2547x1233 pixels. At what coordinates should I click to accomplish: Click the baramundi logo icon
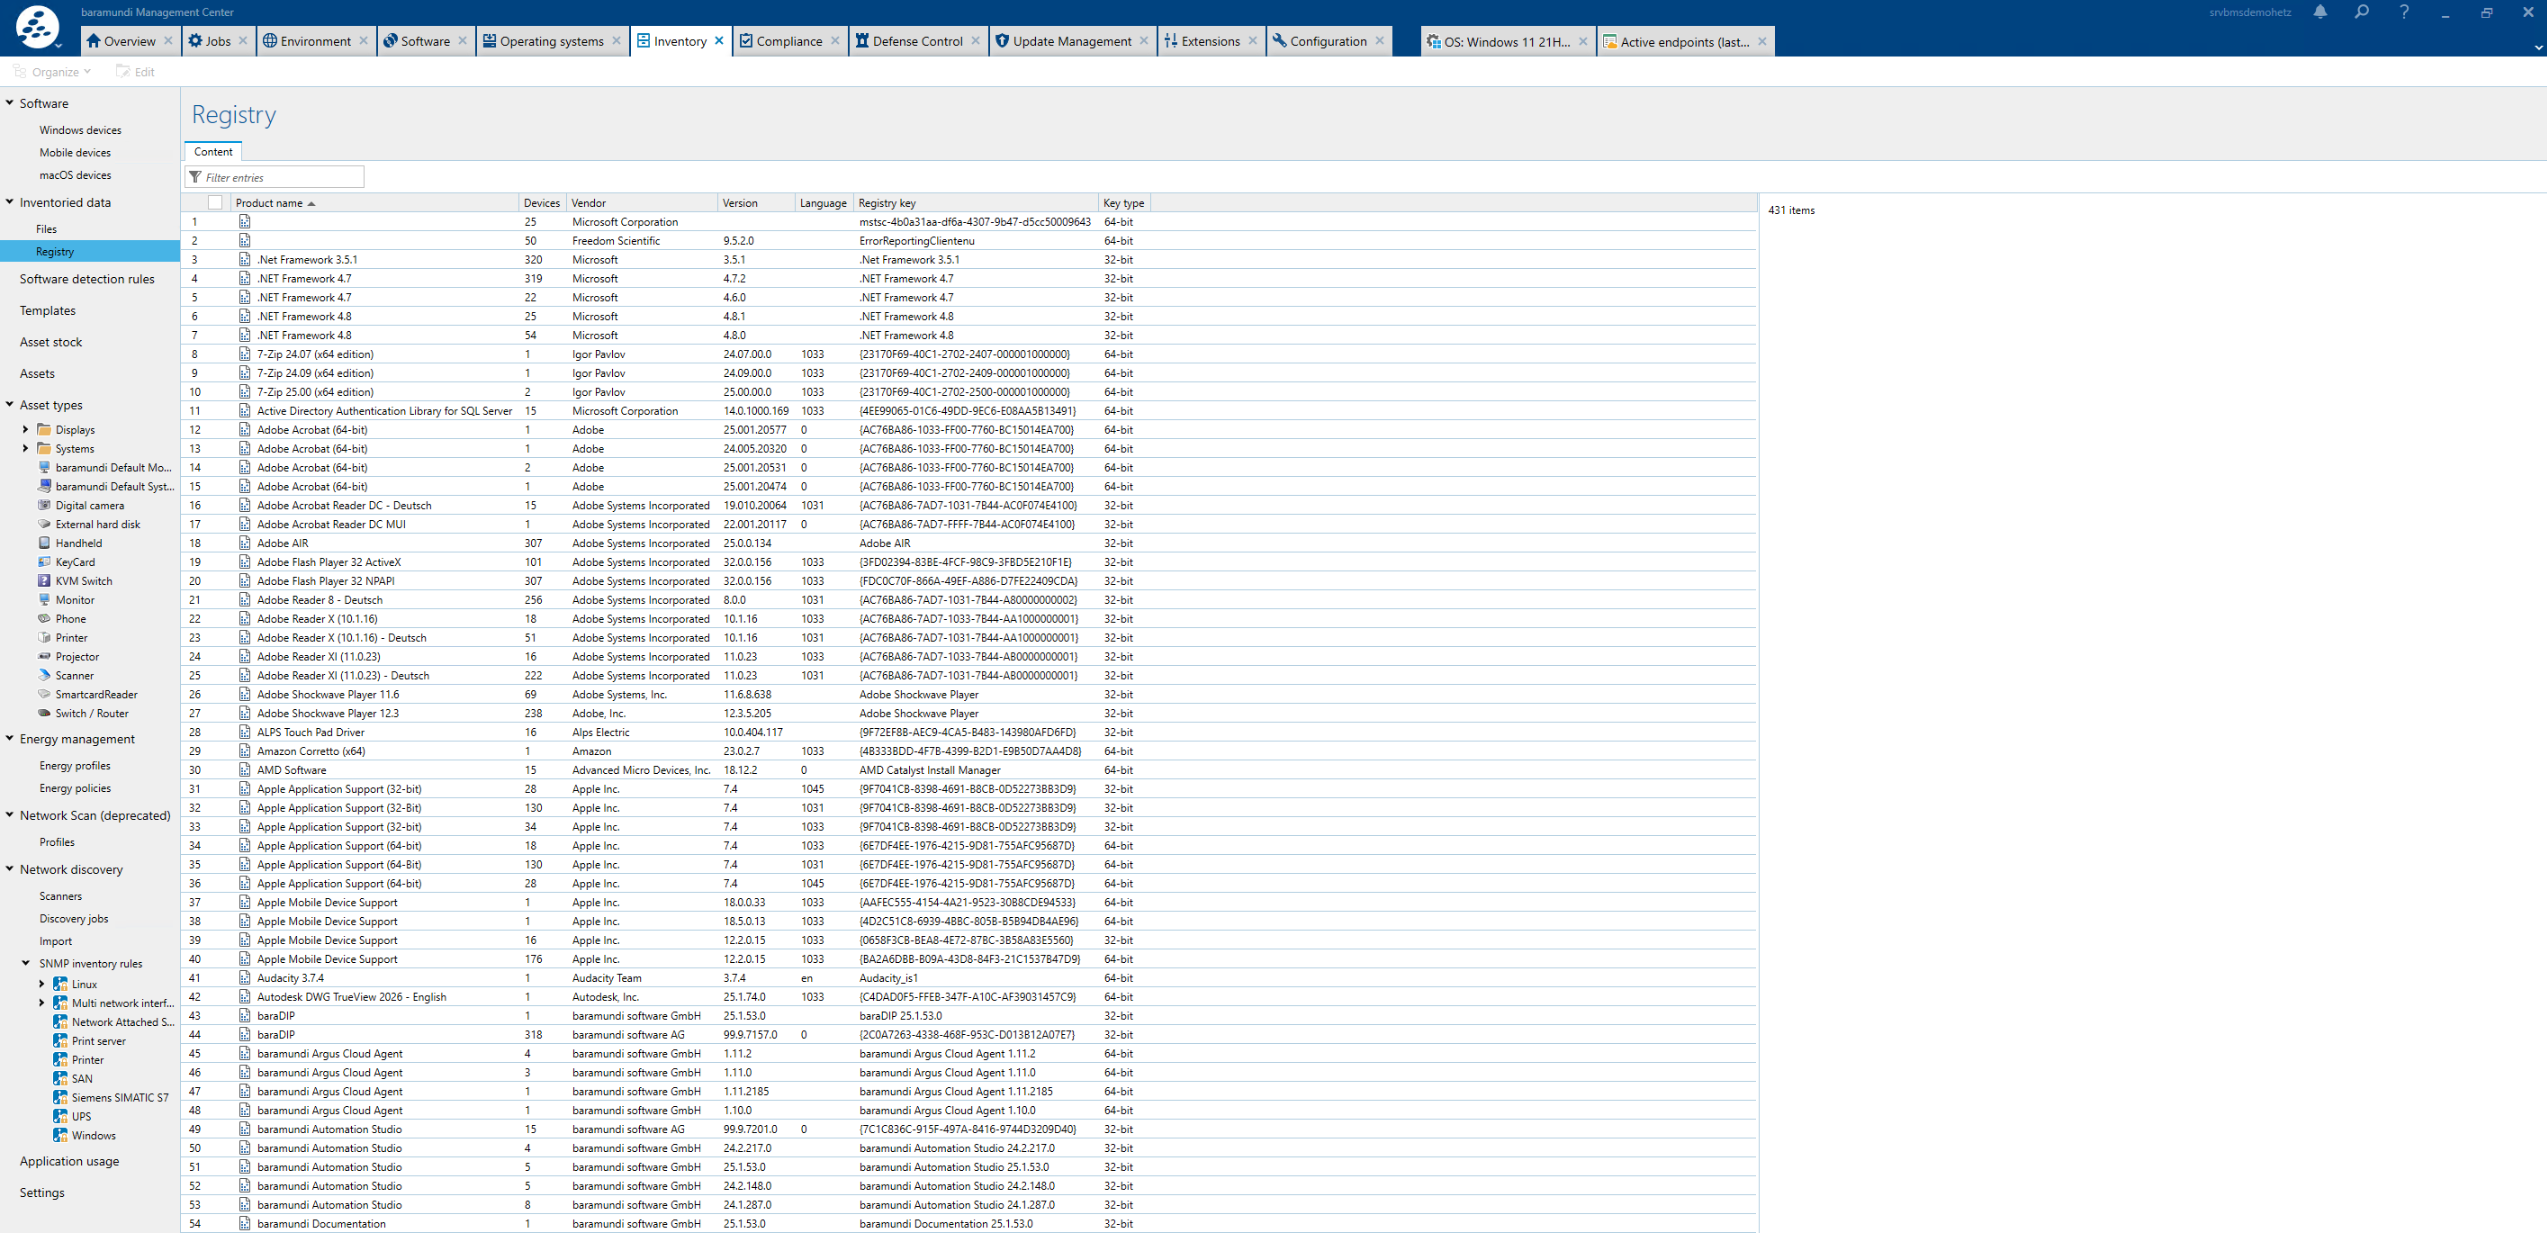(x=36, y=26)
